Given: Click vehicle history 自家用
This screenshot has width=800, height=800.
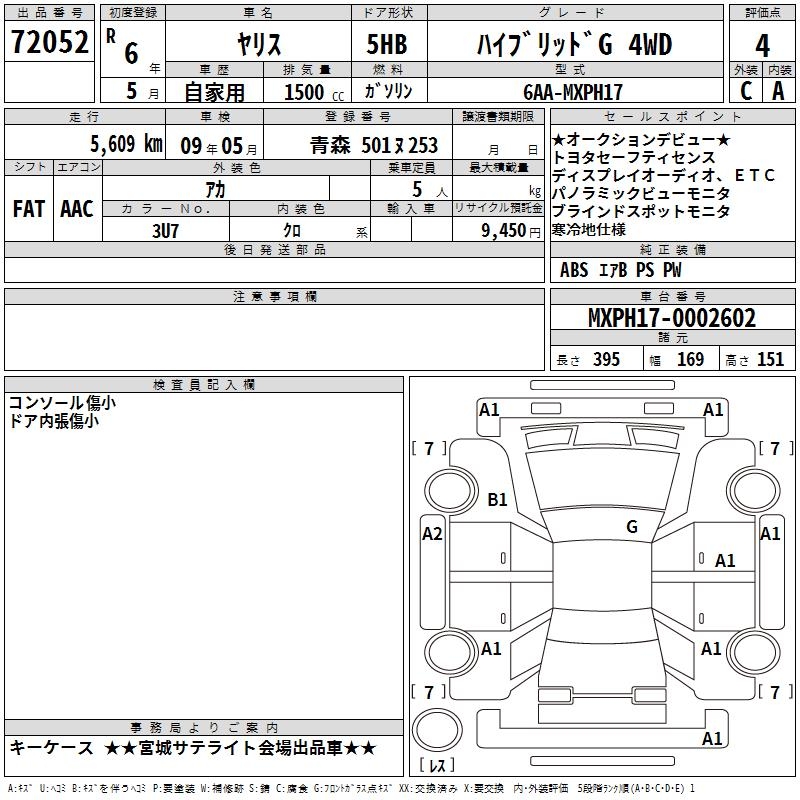Looking at the screenshot, I should [x=214, y=92].
